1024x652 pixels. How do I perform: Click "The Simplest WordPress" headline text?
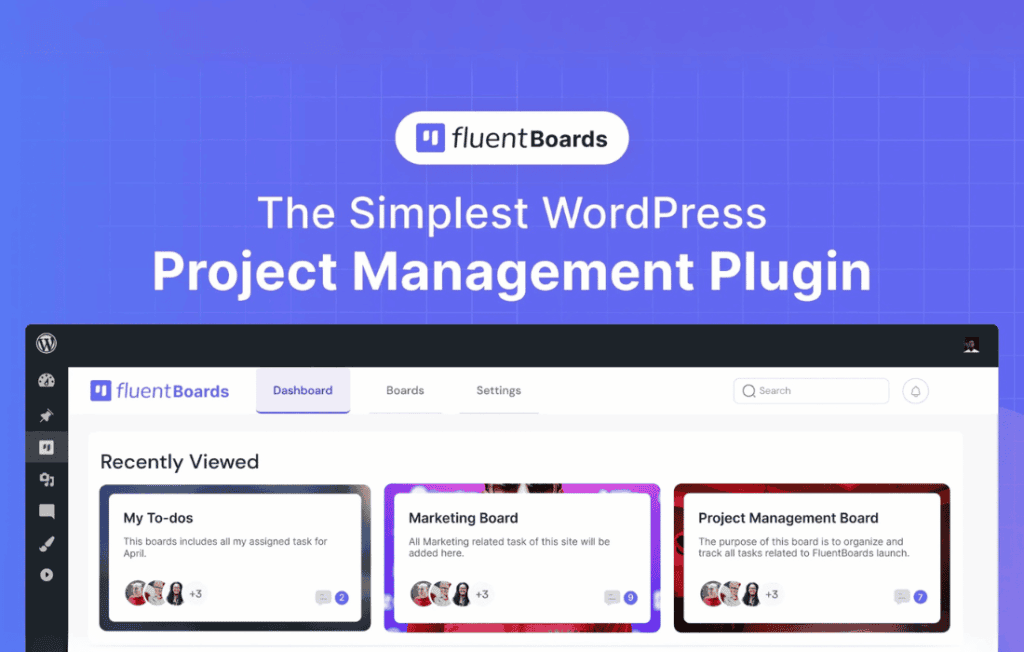512,213
